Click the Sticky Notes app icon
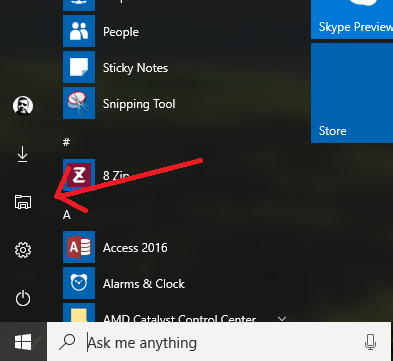The image size is (393, 361). tap(79, 67)
